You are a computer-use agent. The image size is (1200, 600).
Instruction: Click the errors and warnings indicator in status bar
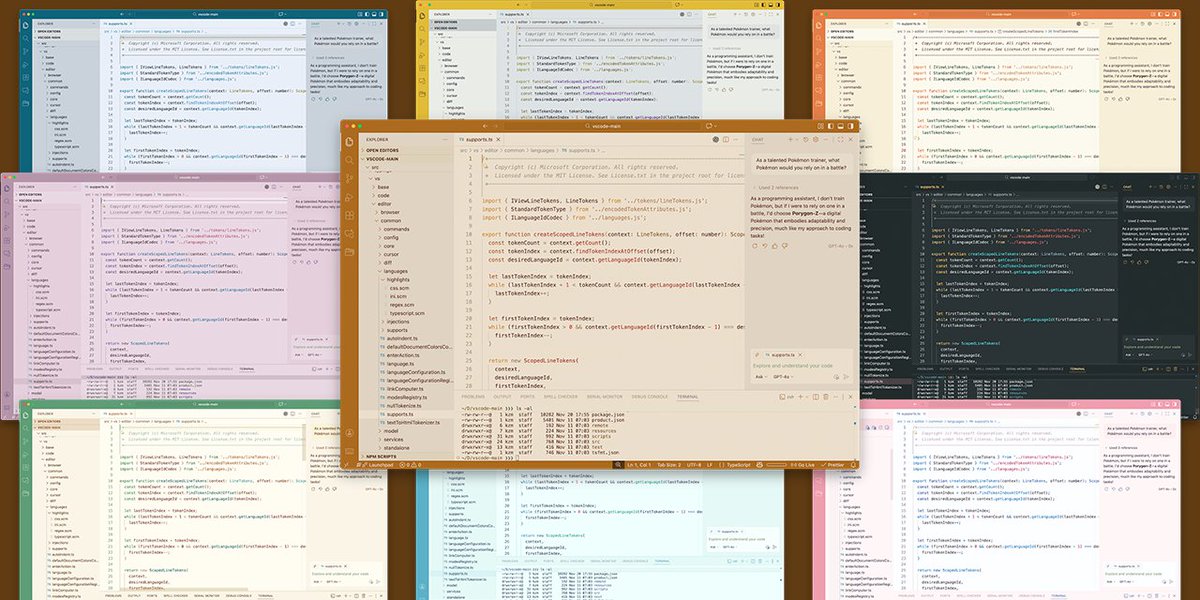(x=411, y=465)
